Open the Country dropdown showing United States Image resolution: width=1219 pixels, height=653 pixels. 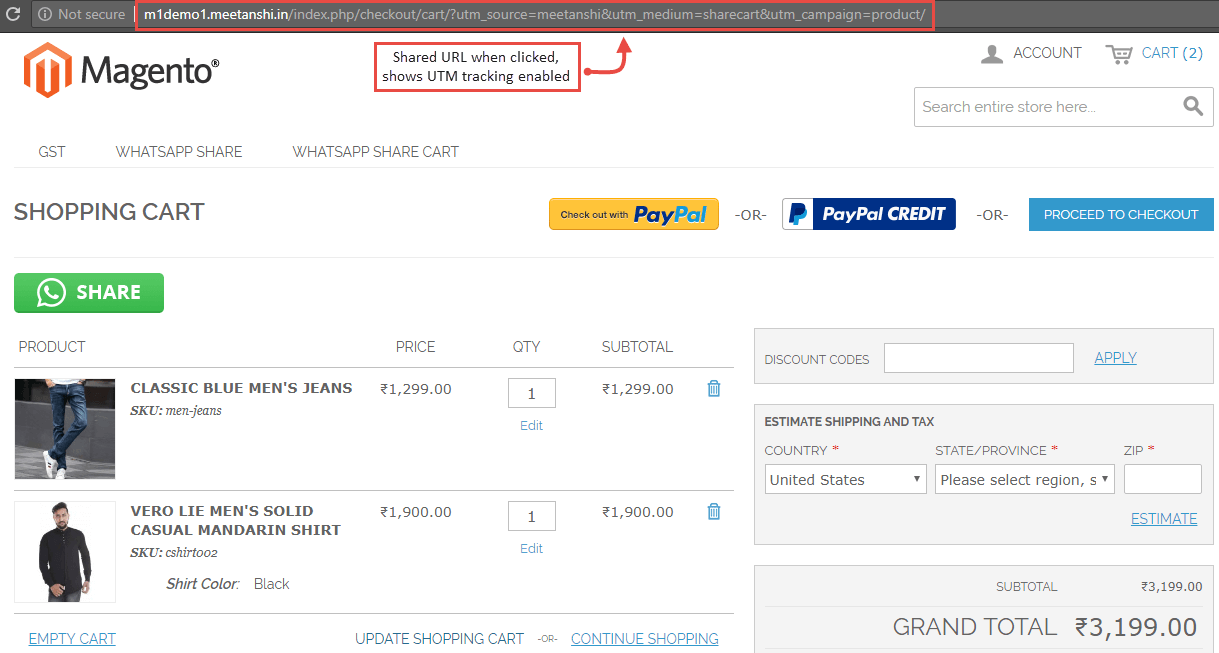pos(846,479)
